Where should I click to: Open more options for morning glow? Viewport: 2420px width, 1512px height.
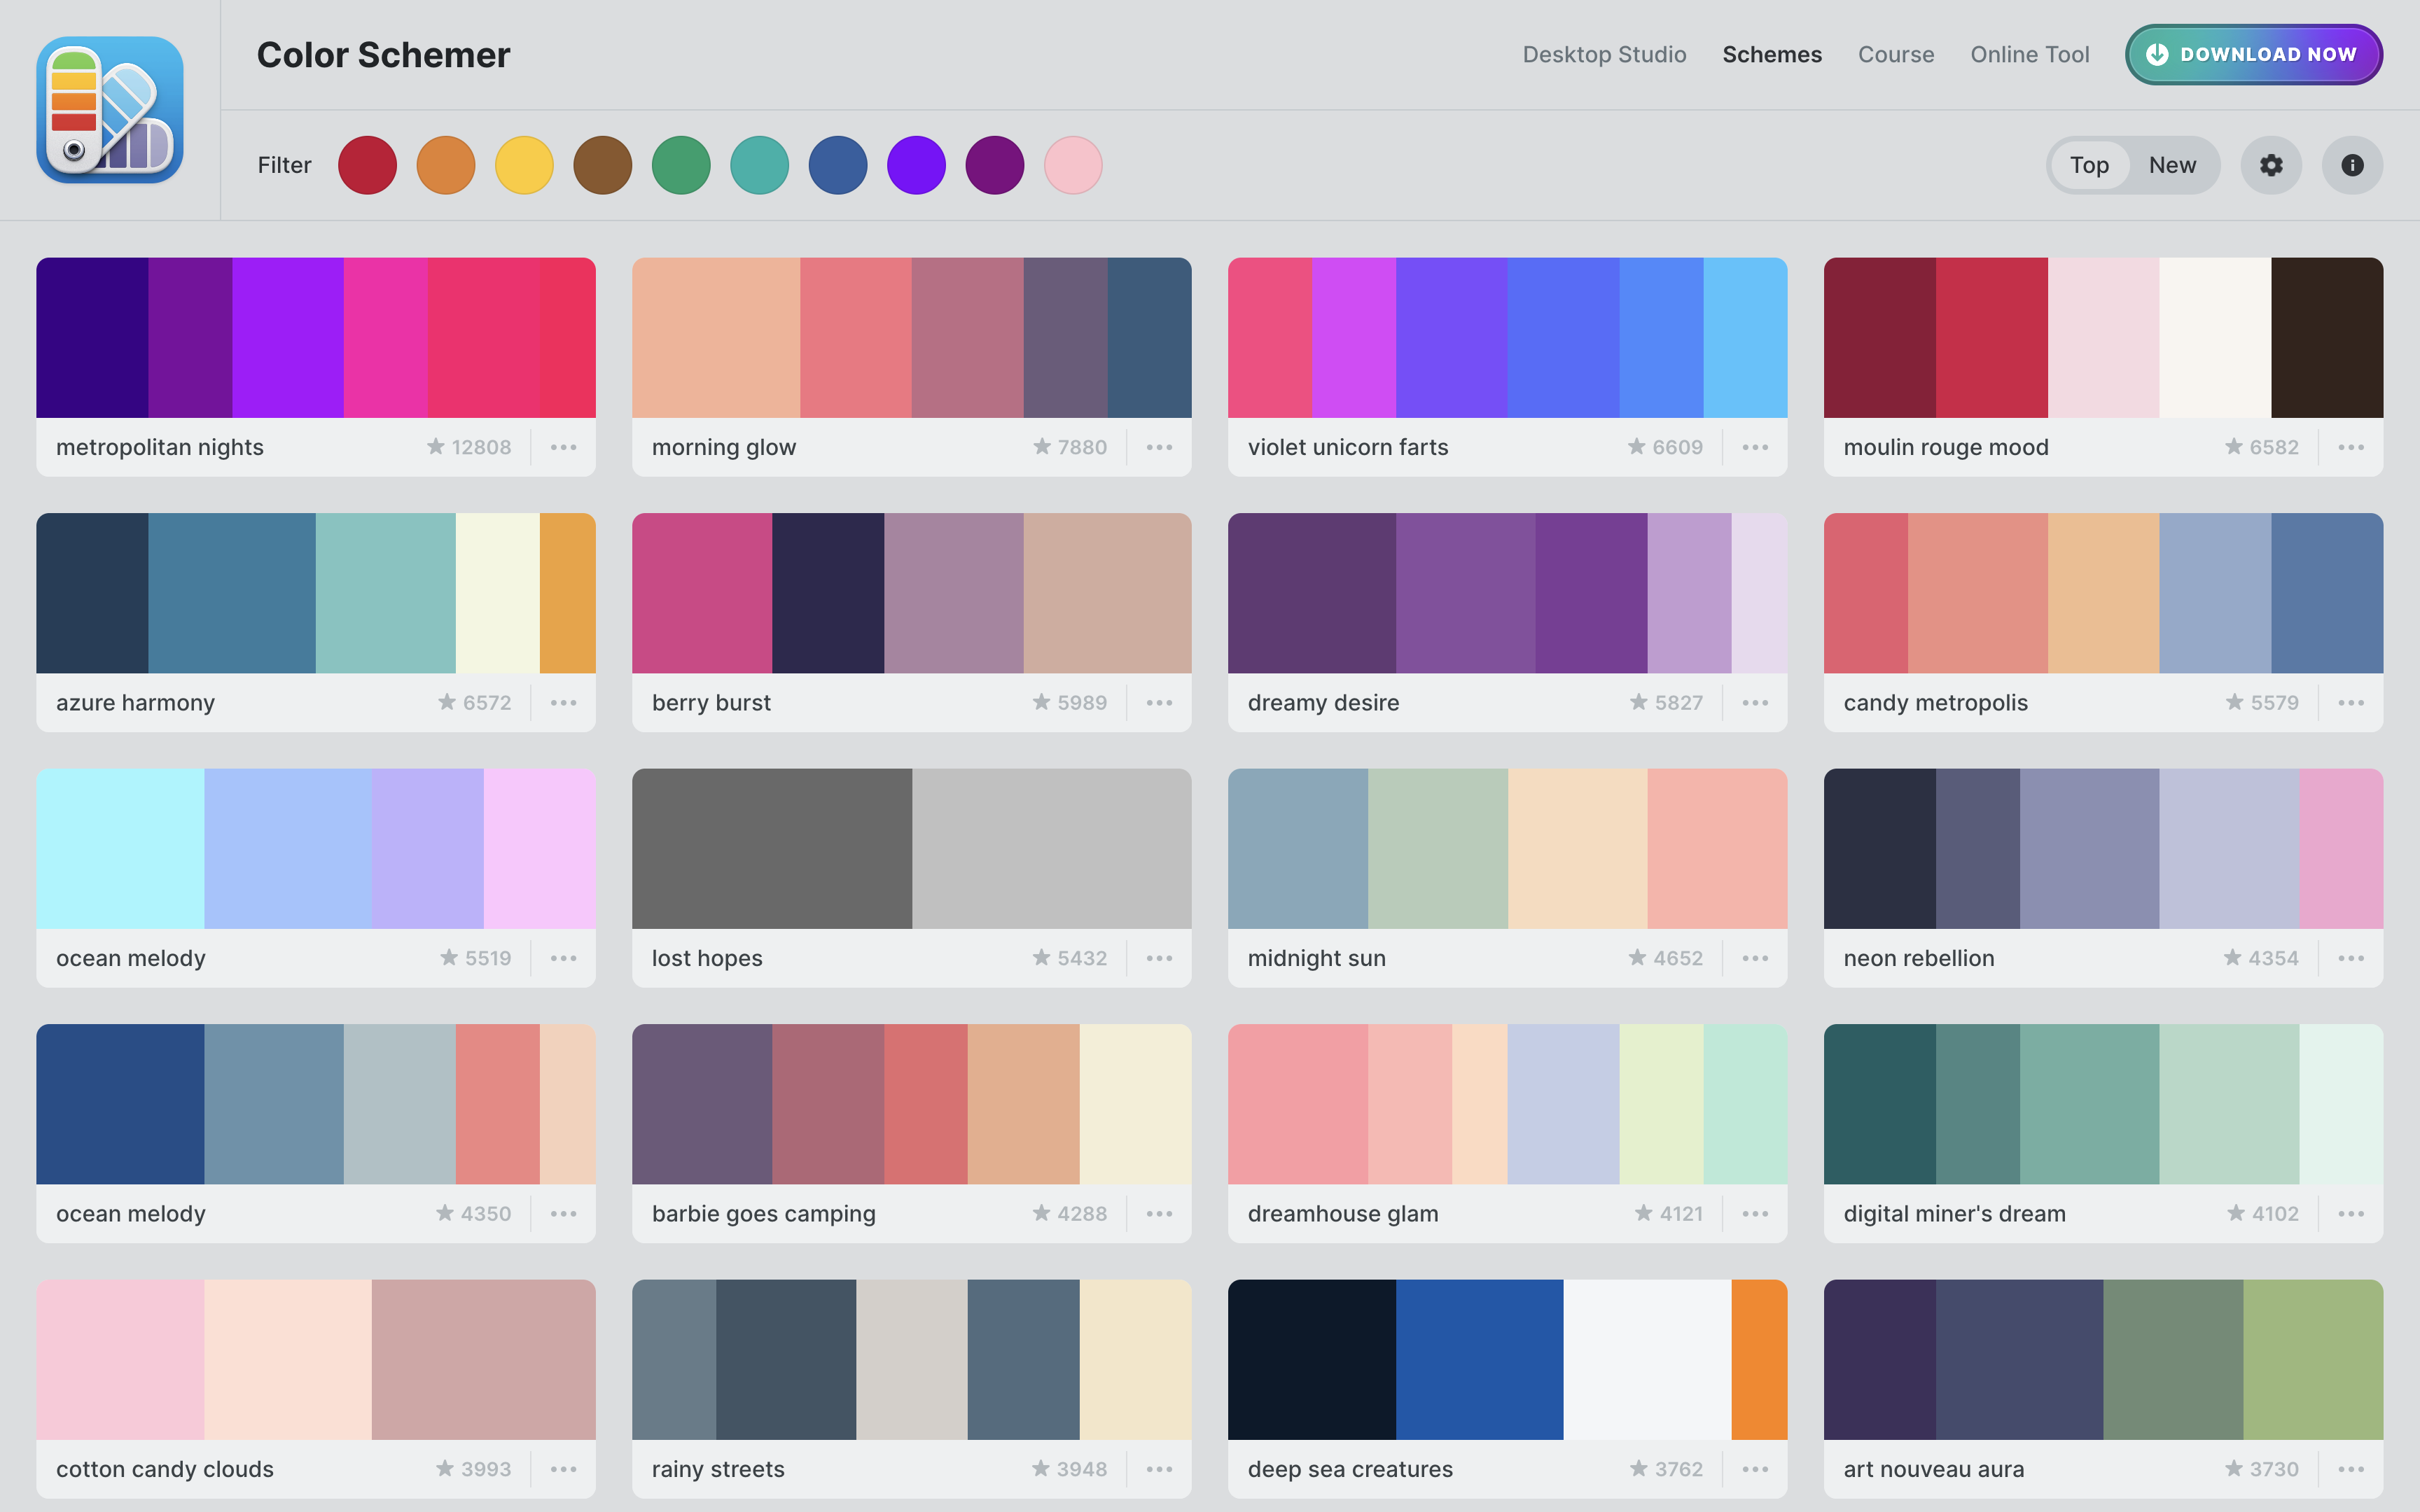point(1159,447)
